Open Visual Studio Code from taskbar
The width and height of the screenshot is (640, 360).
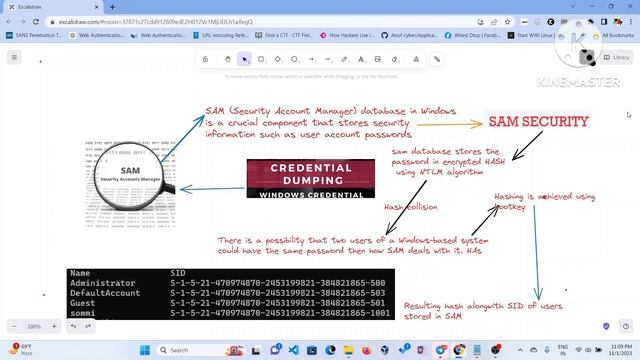click(293, 350)
